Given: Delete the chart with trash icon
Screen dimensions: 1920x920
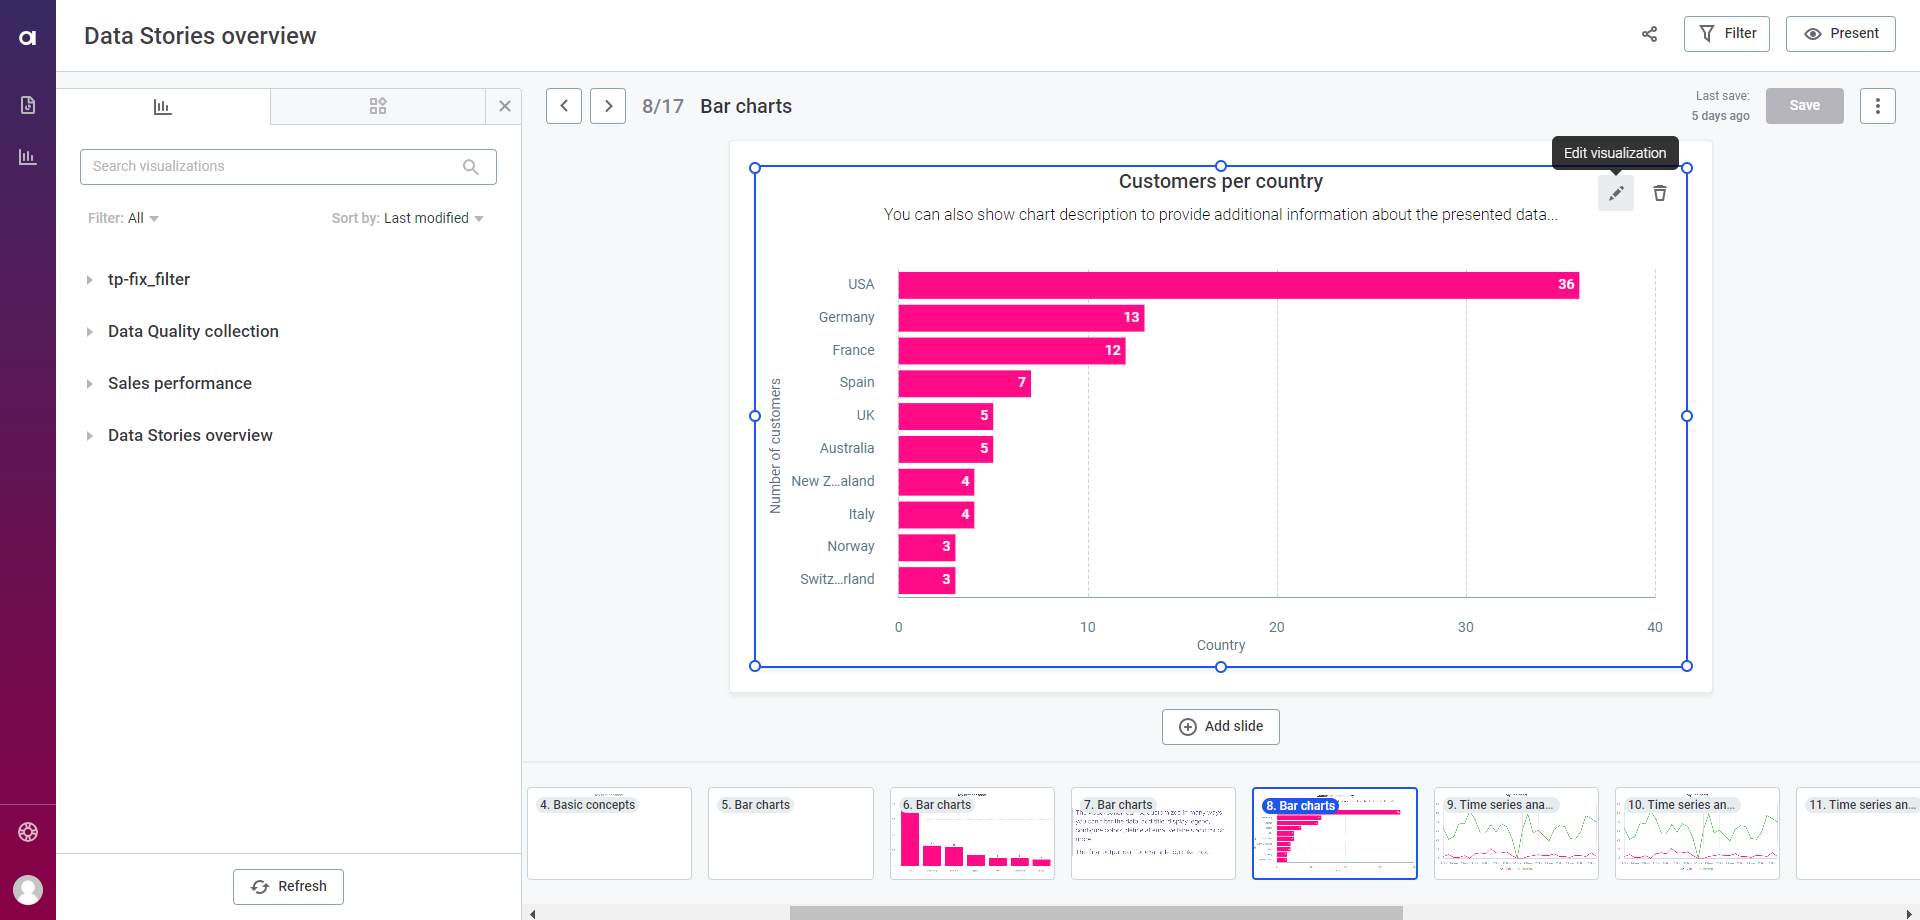Looking at the screenshot, I should click(x=1659, y=193).
